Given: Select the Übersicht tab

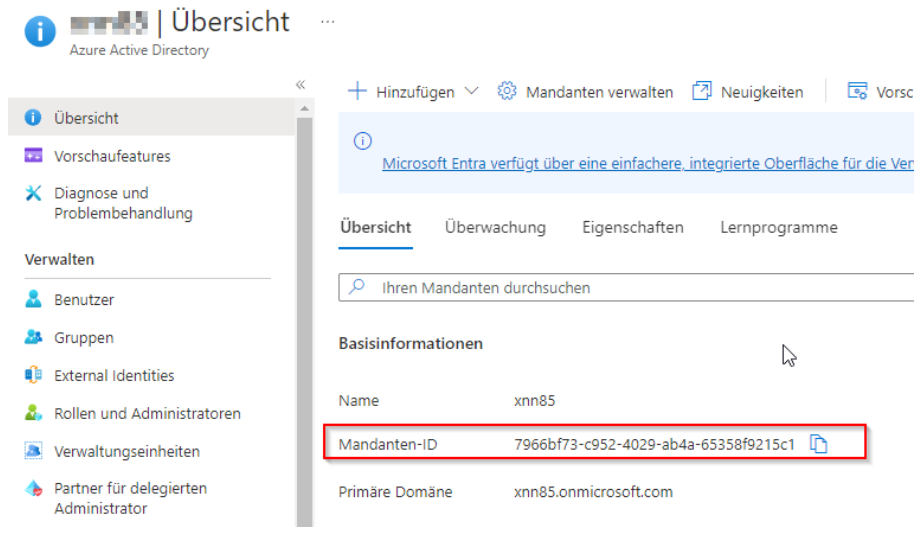Looking at the screenshot, I should [x=375, y=228].
